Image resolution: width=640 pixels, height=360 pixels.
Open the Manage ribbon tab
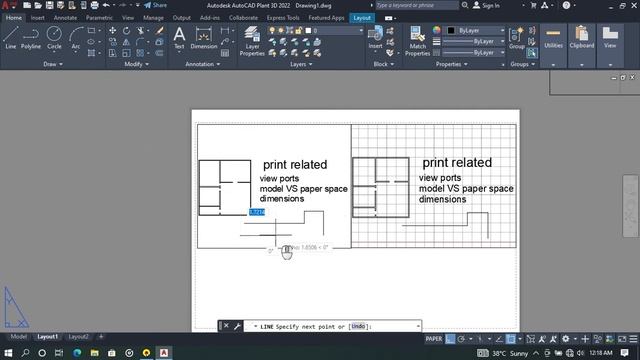click(153, 18)
